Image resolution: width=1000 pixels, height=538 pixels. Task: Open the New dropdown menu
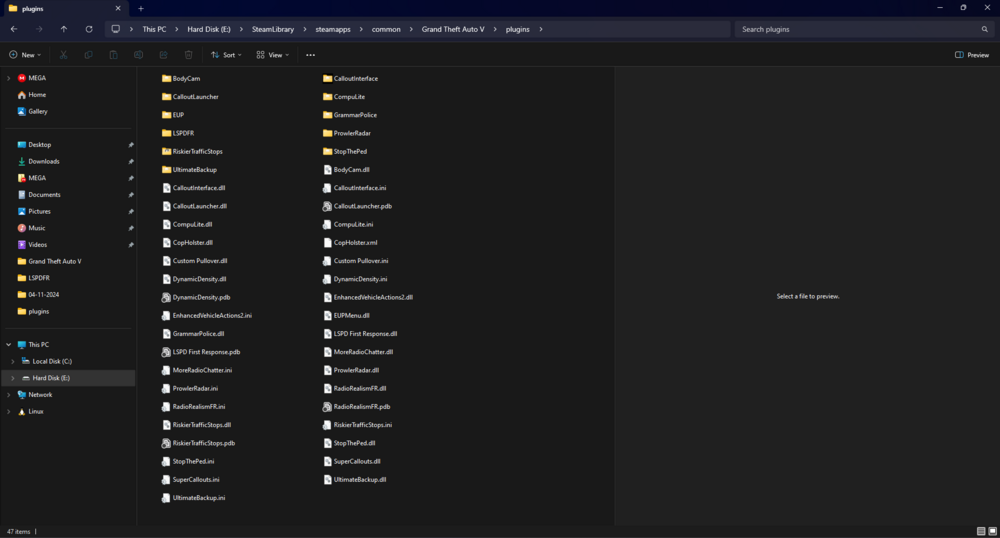25,55
